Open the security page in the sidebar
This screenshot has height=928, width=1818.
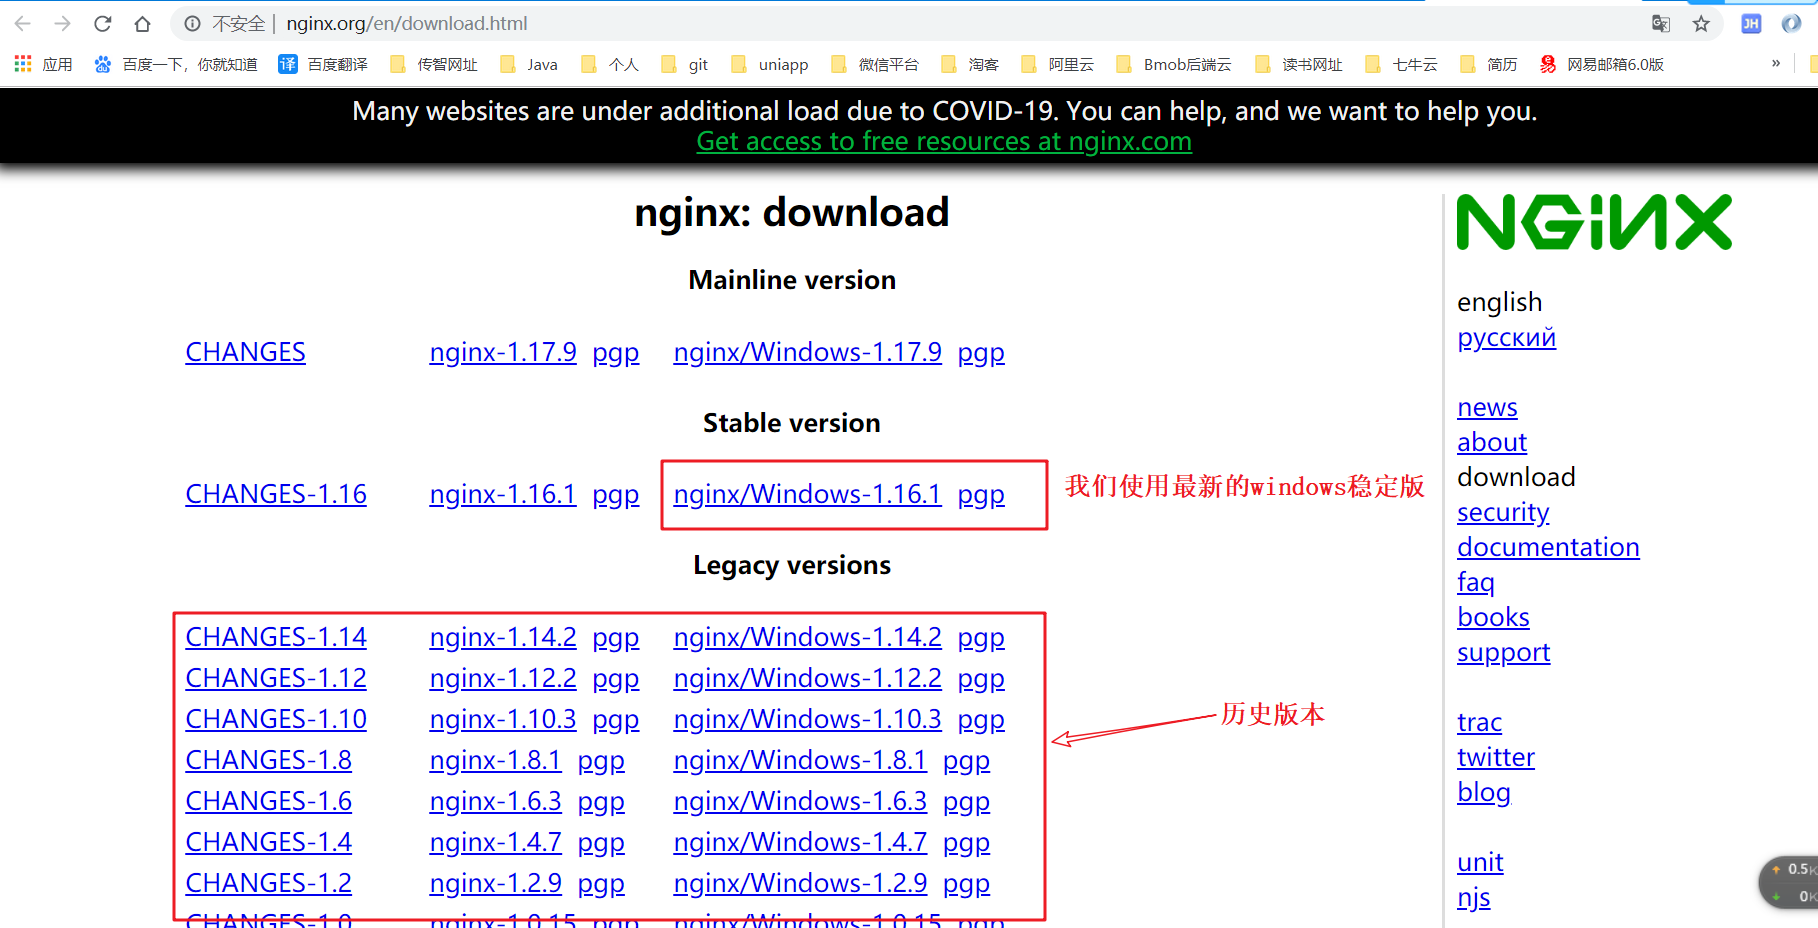pos(1503,513)
